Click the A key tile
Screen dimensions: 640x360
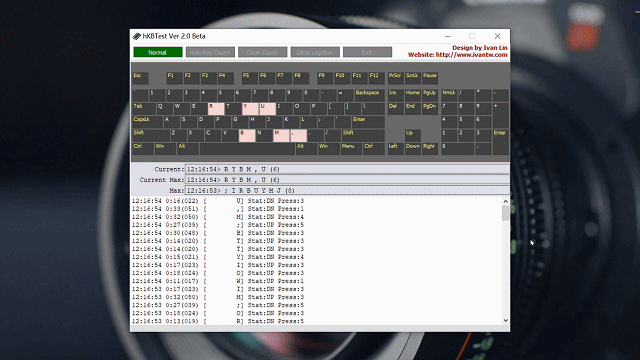pos(172,122)
